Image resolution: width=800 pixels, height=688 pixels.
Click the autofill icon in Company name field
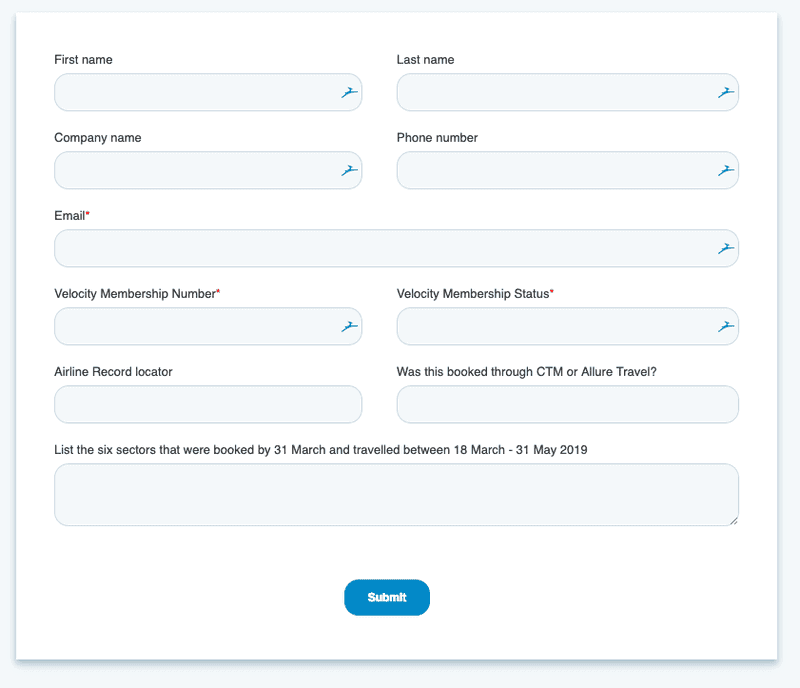[349, 170]
